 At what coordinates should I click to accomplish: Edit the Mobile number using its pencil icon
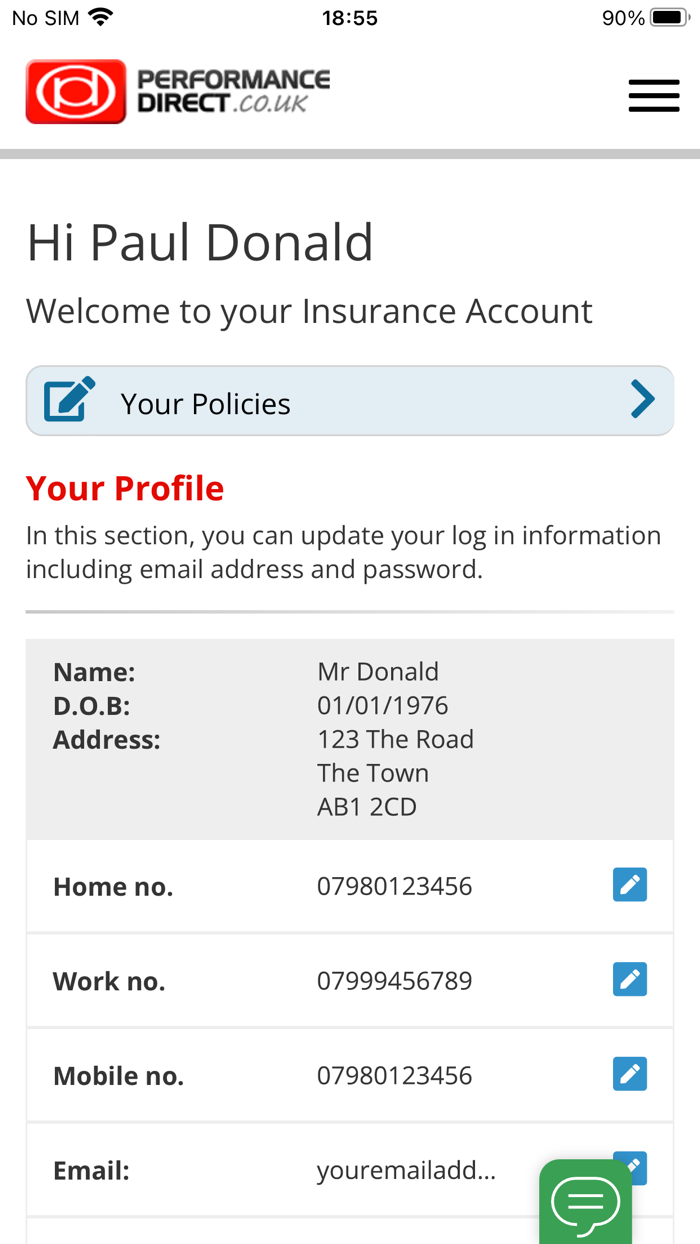point(630,1073)
